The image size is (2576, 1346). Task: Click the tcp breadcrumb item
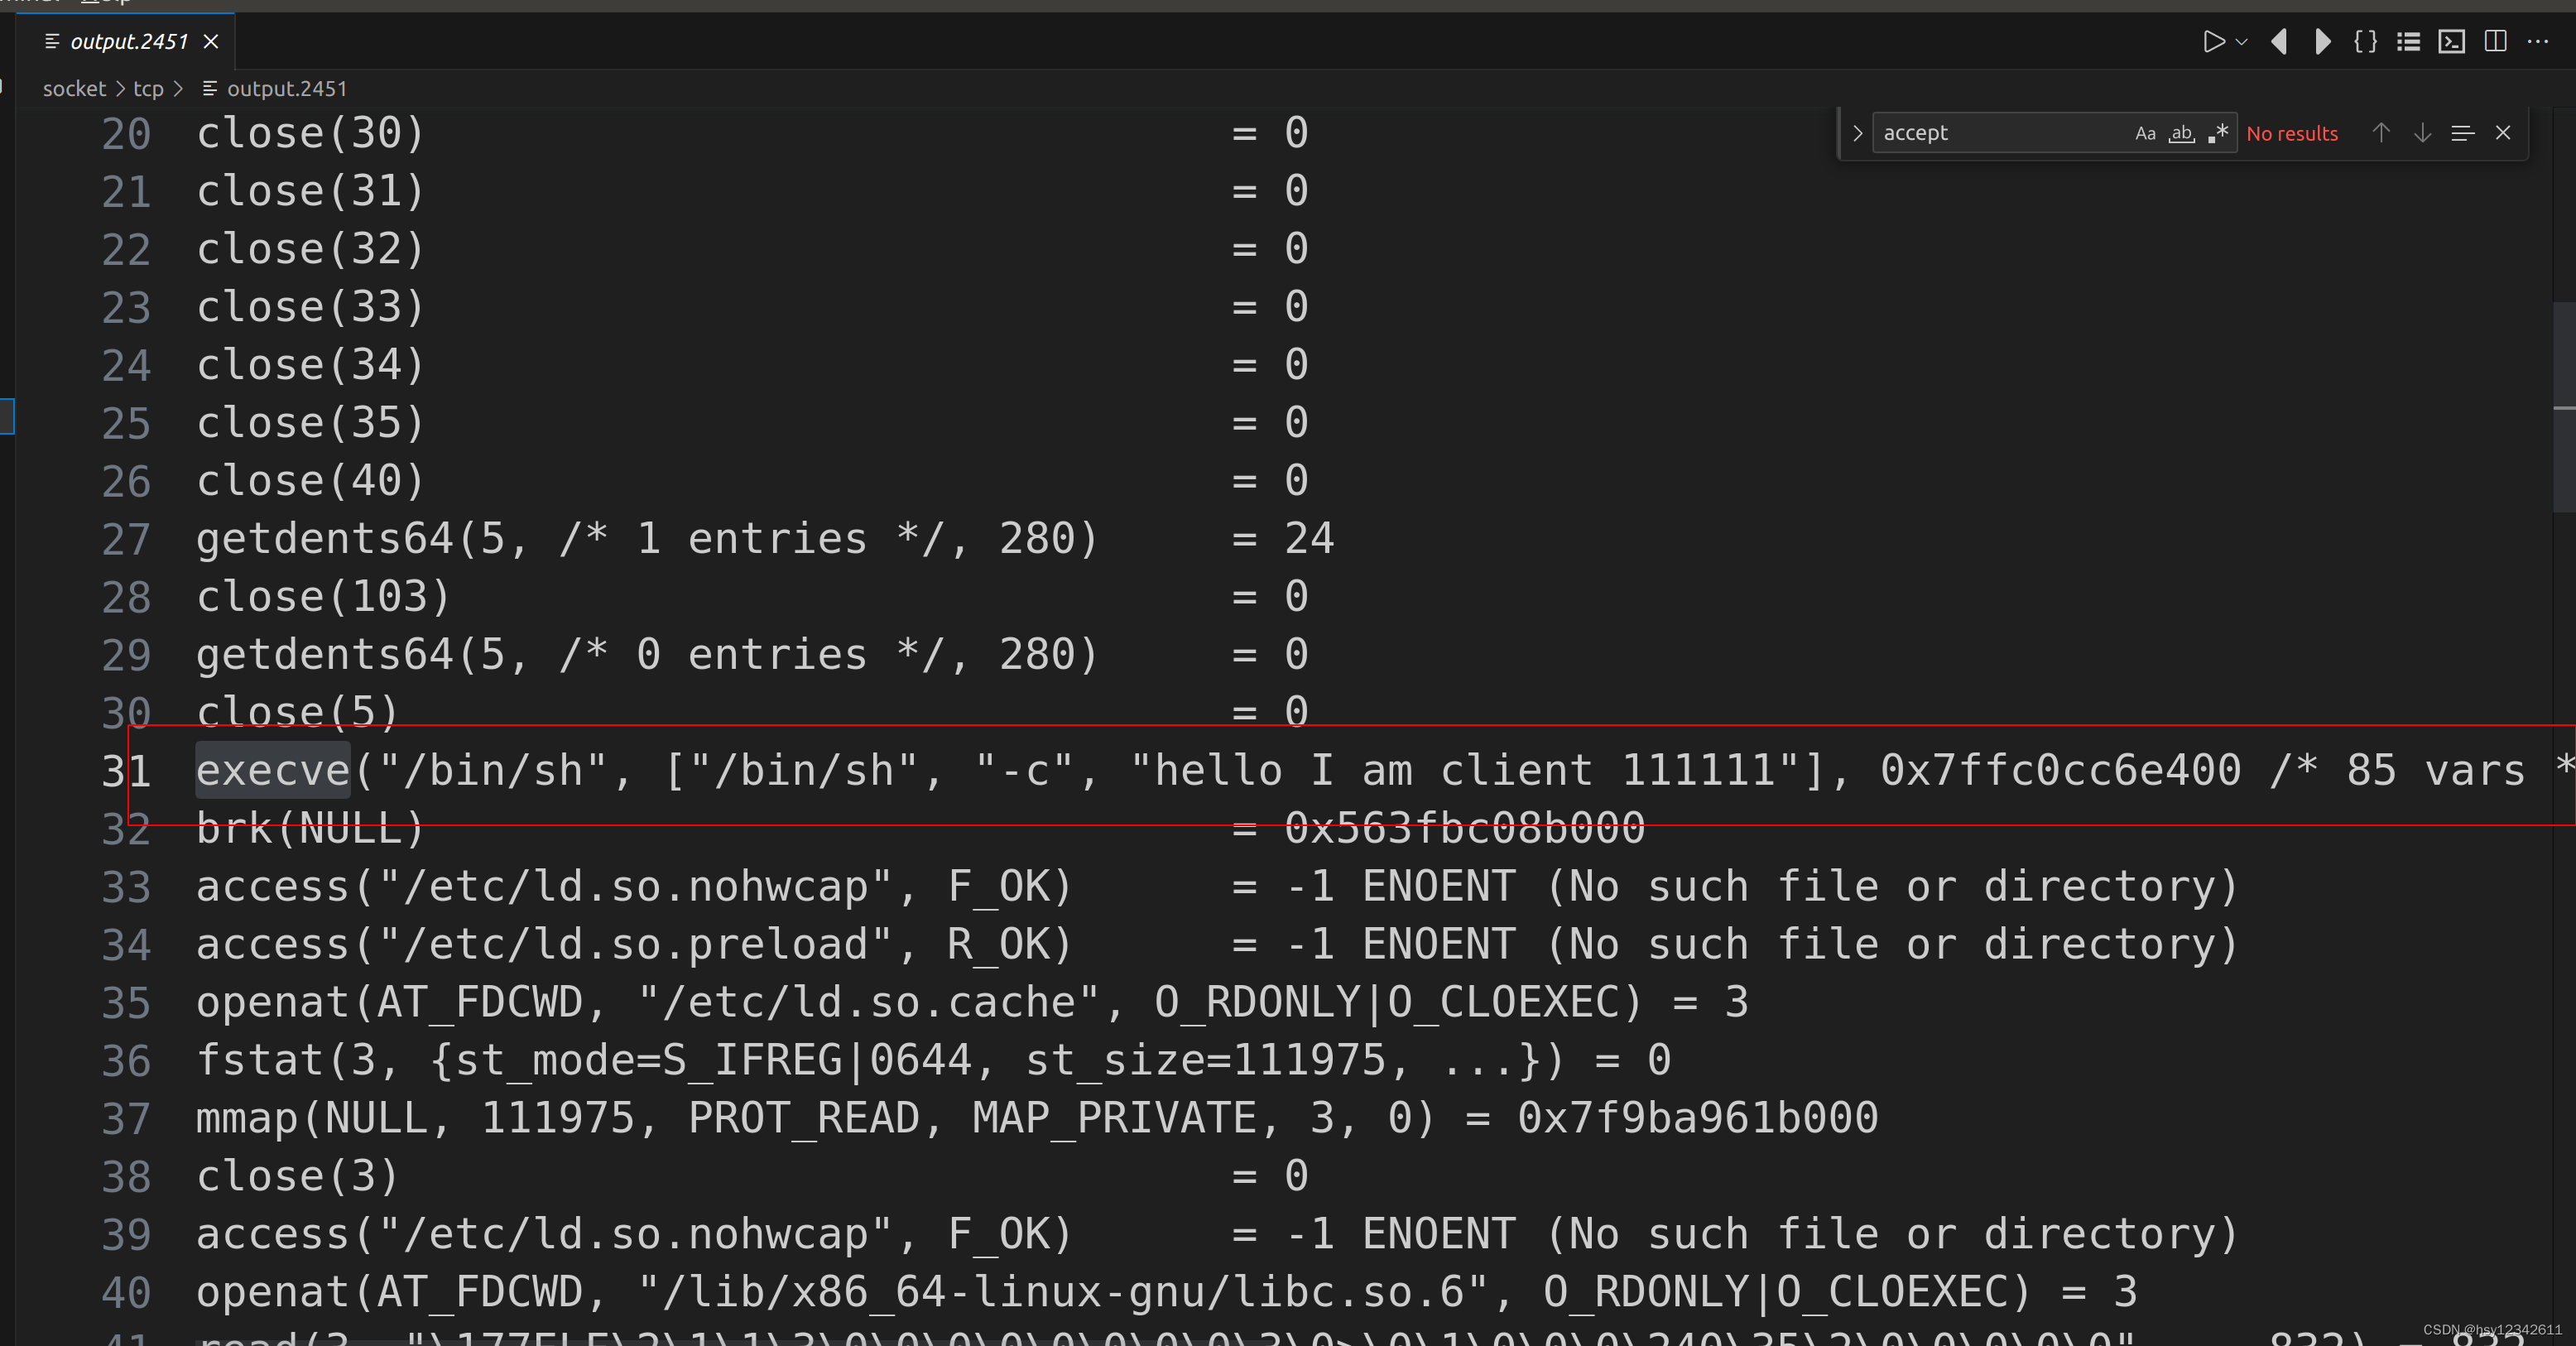pos(148,89)
